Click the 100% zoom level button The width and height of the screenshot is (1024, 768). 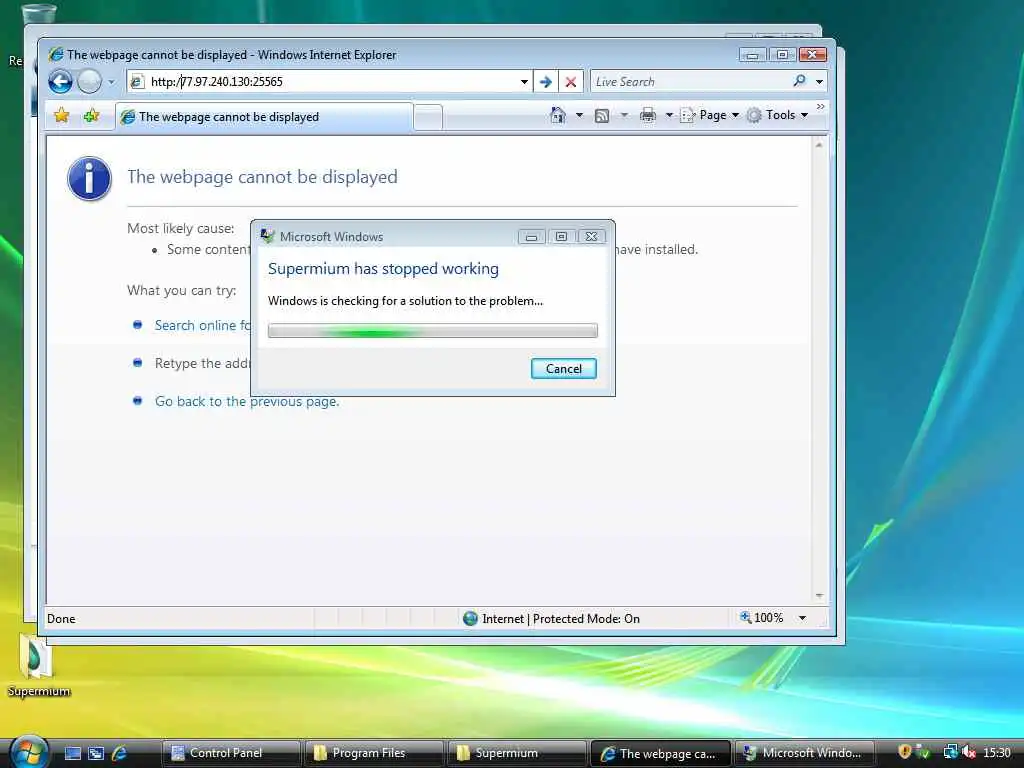click(761, 618)
